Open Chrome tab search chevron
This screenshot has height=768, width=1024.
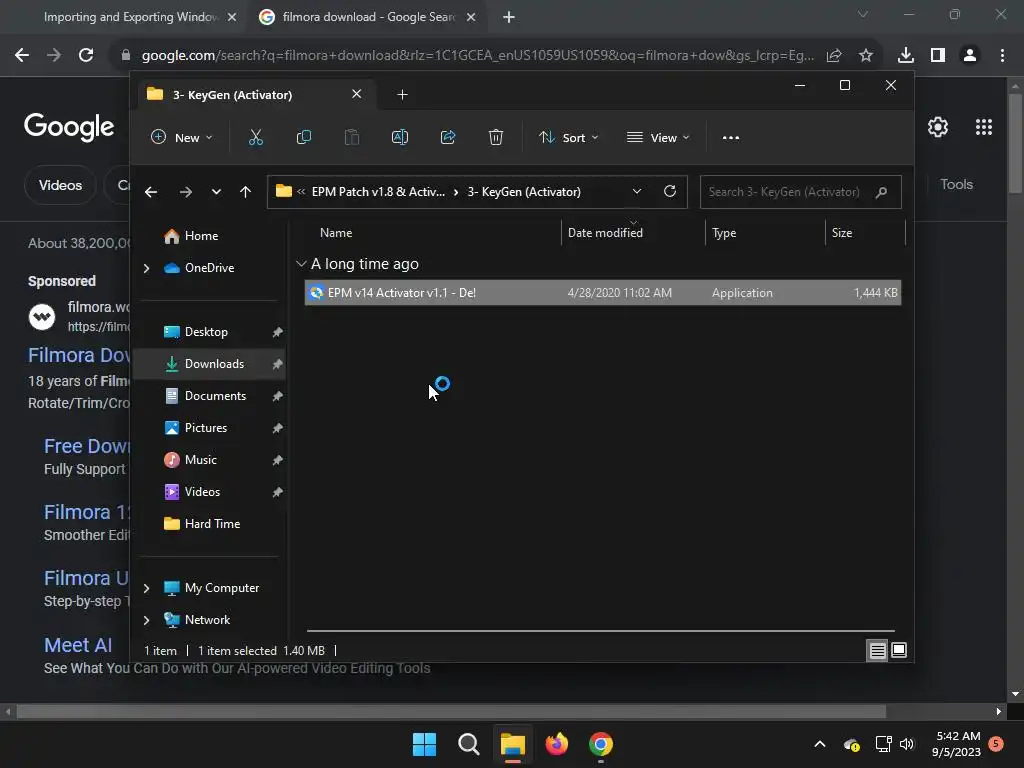863,14
